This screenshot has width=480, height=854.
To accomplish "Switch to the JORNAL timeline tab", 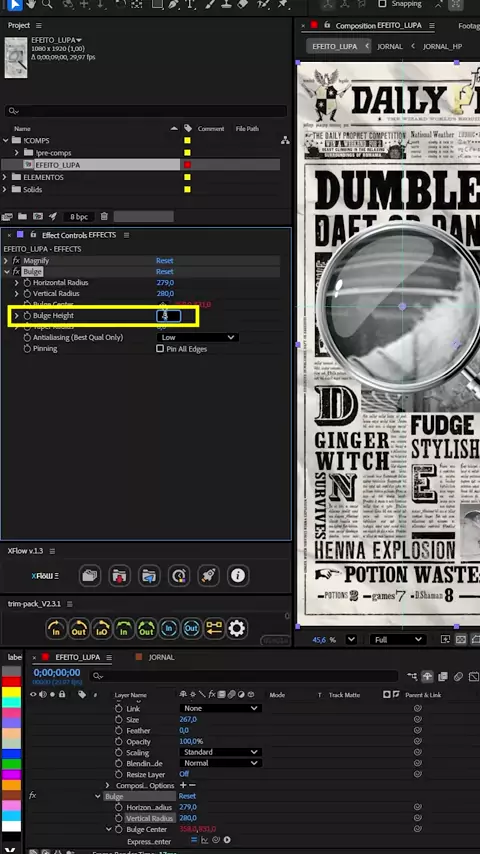I will (161, 657).
